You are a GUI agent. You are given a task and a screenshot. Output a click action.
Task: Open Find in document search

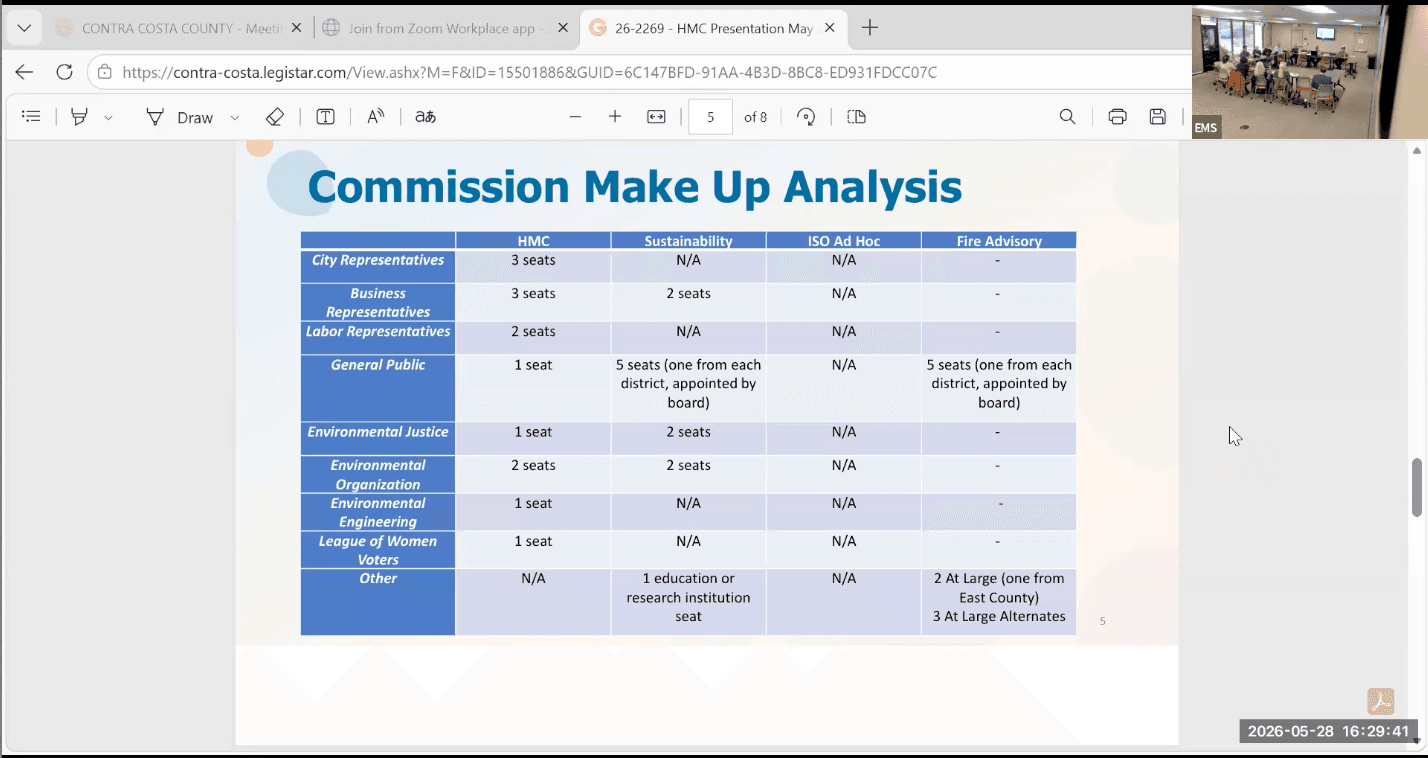click(x=1068, y=117)
